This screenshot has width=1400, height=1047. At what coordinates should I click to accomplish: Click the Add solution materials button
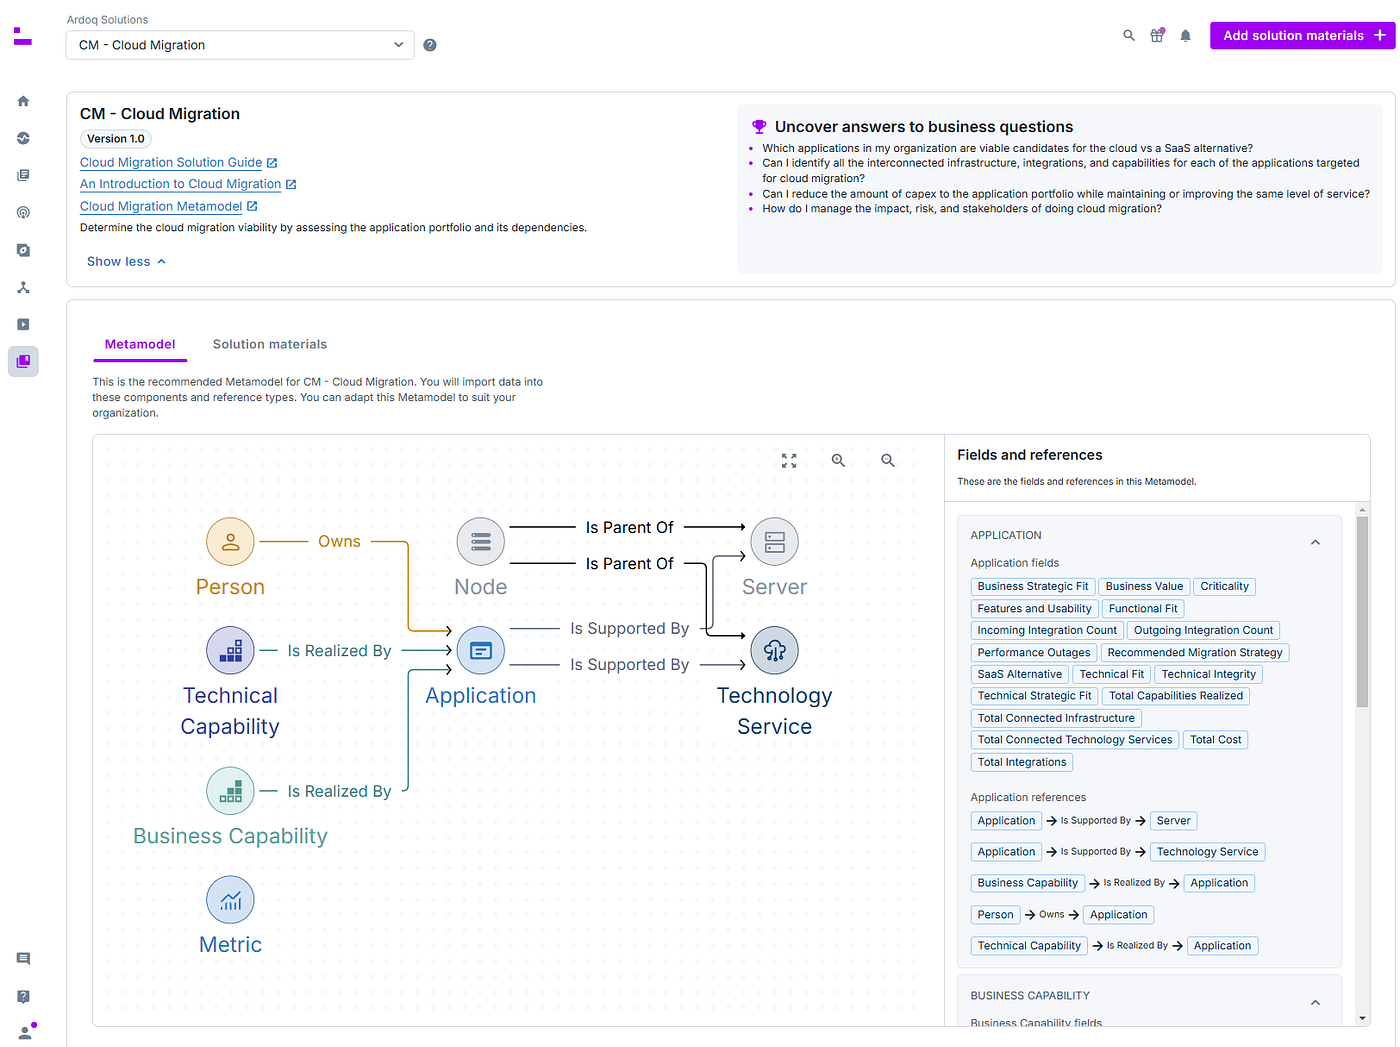1303,34
